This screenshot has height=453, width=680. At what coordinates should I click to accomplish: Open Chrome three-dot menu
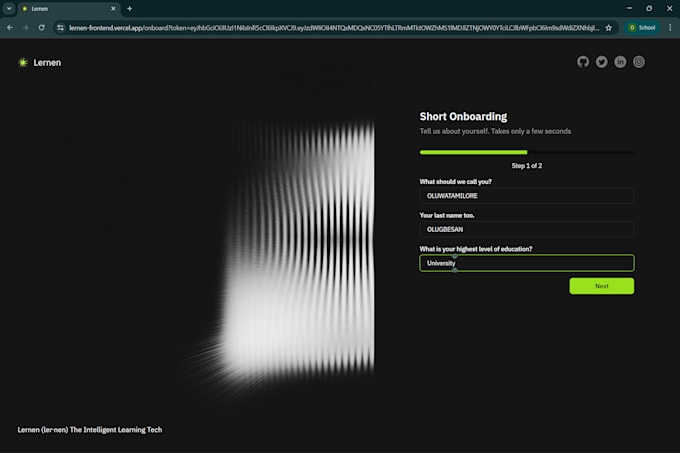point(670,28)
